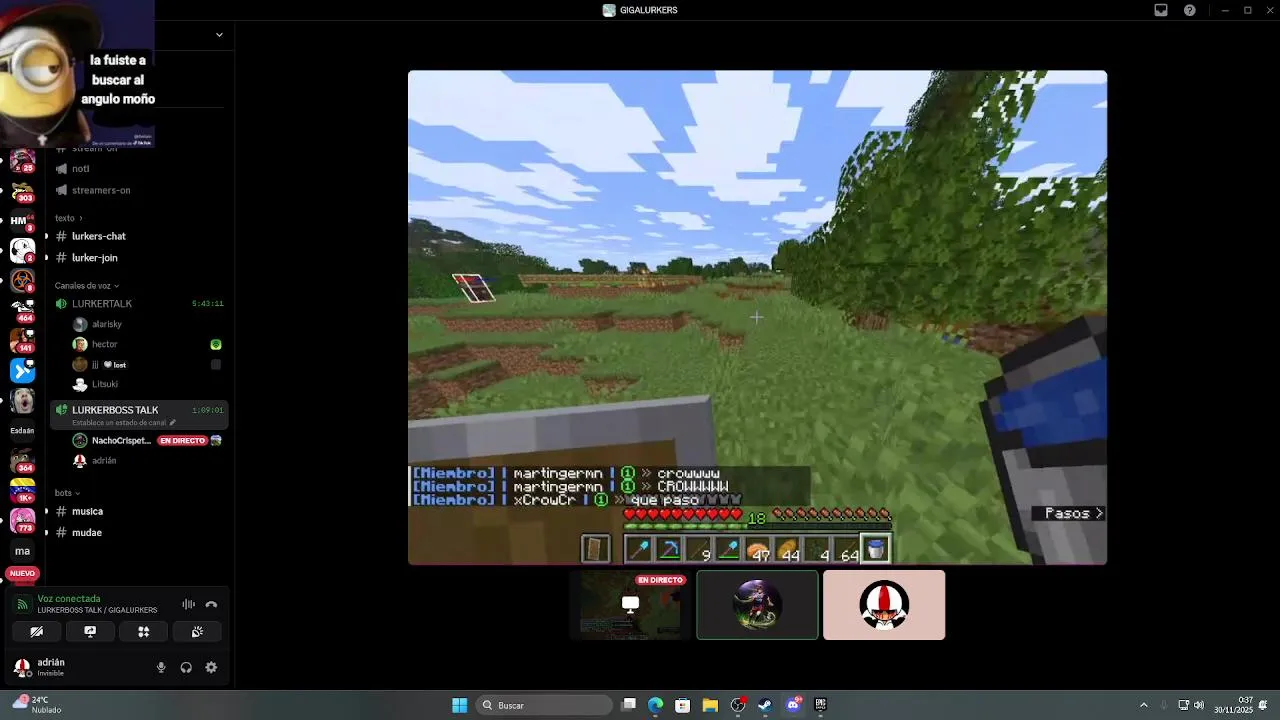Viewport: 1280px width, 720px height.
Task: Open the Discord help question mark icon
Action: (x=1190, y=10)
